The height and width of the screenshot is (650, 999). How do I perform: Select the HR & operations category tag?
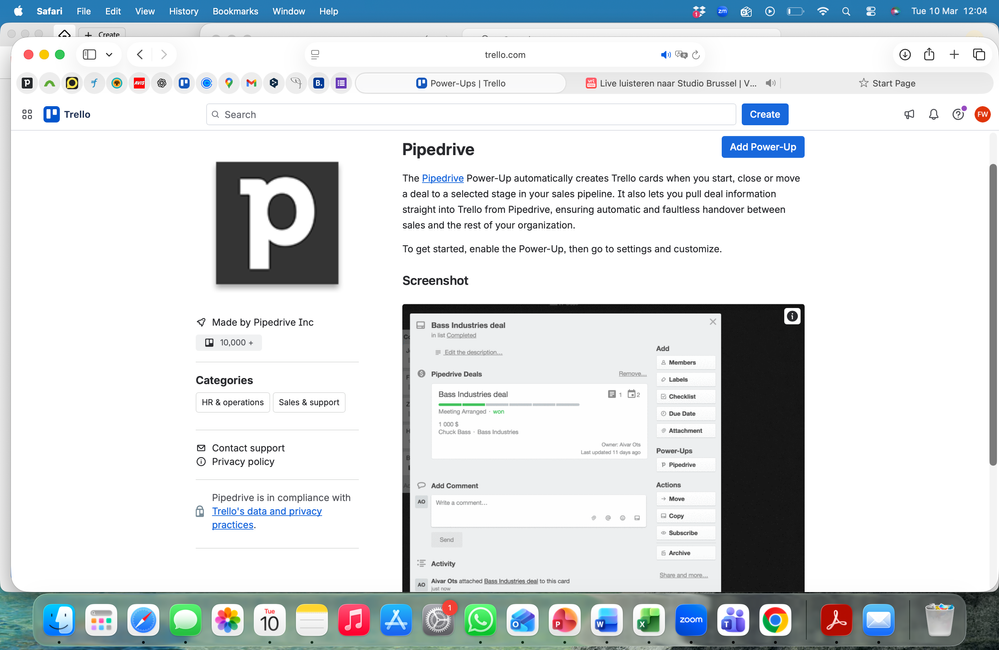(x=233, y=402)
